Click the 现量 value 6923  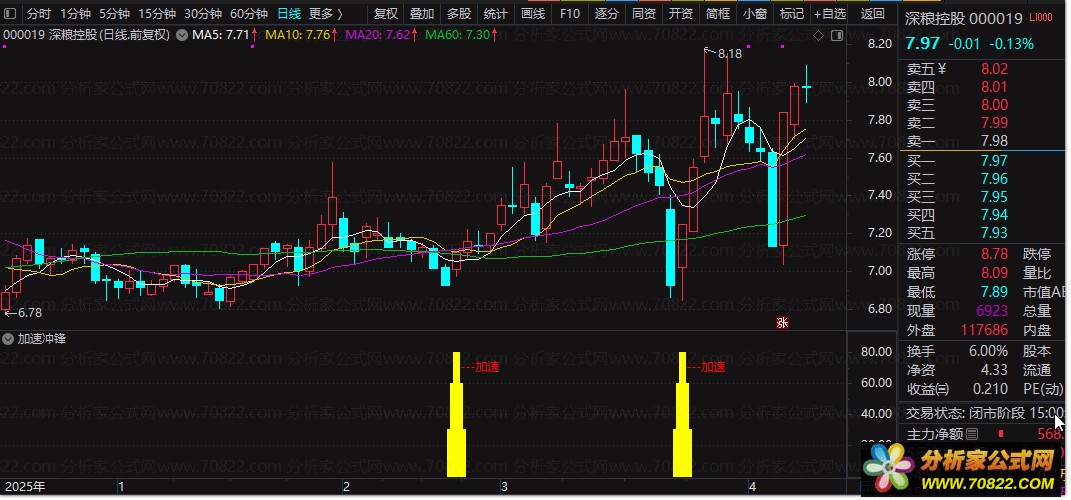pos(992,311)
